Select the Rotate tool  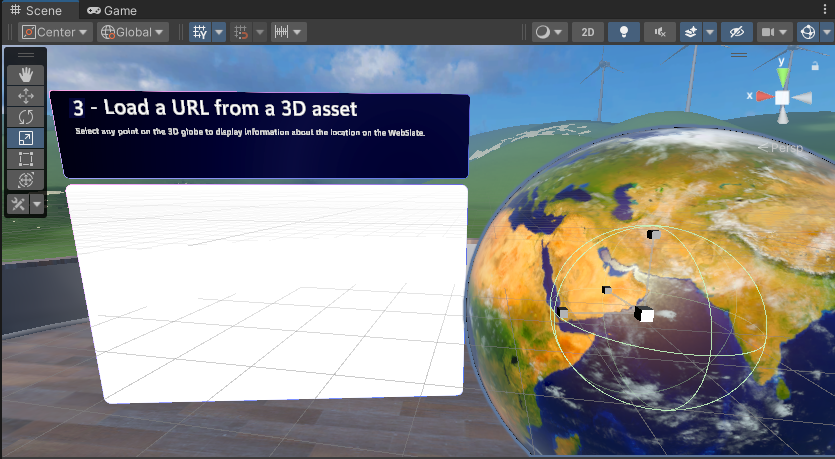(26, 117)
